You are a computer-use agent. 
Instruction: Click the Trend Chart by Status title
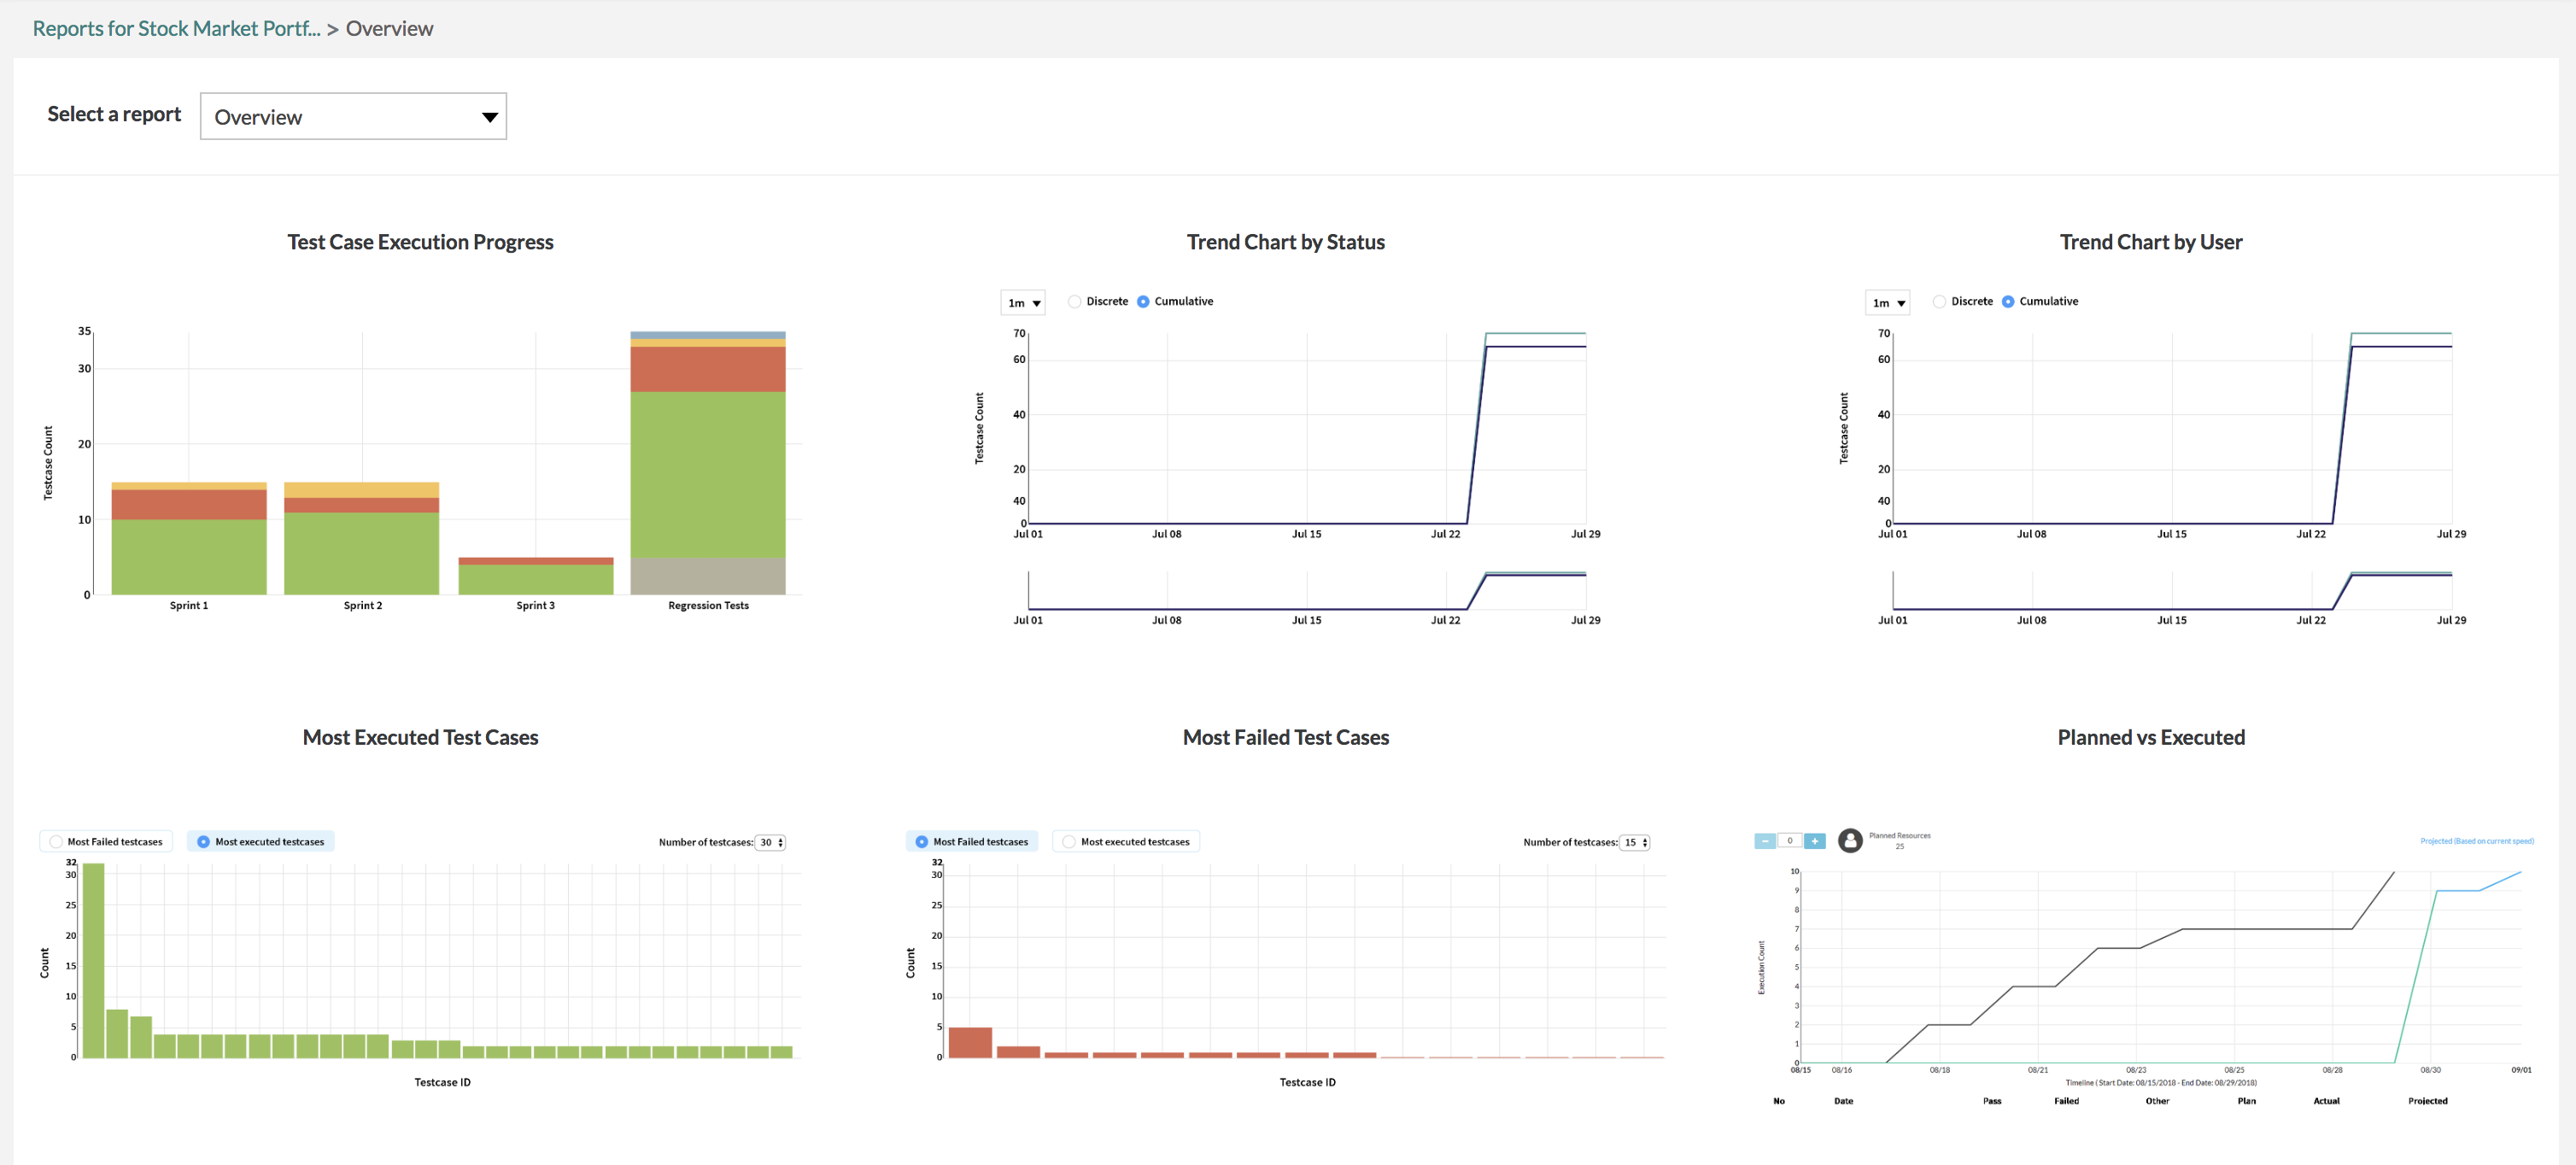tap(1286, 242)
